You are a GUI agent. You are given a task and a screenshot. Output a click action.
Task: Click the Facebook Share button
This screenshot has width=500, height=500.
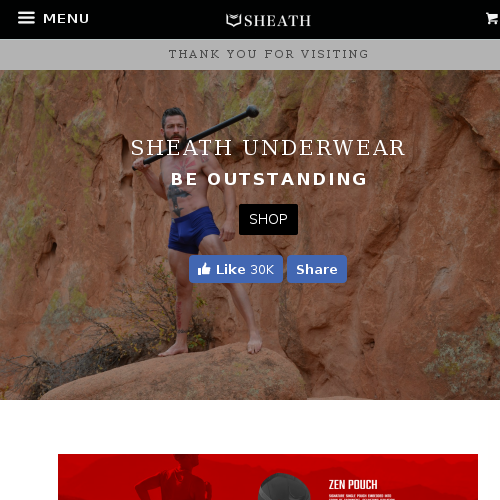(x=317, y=269)
